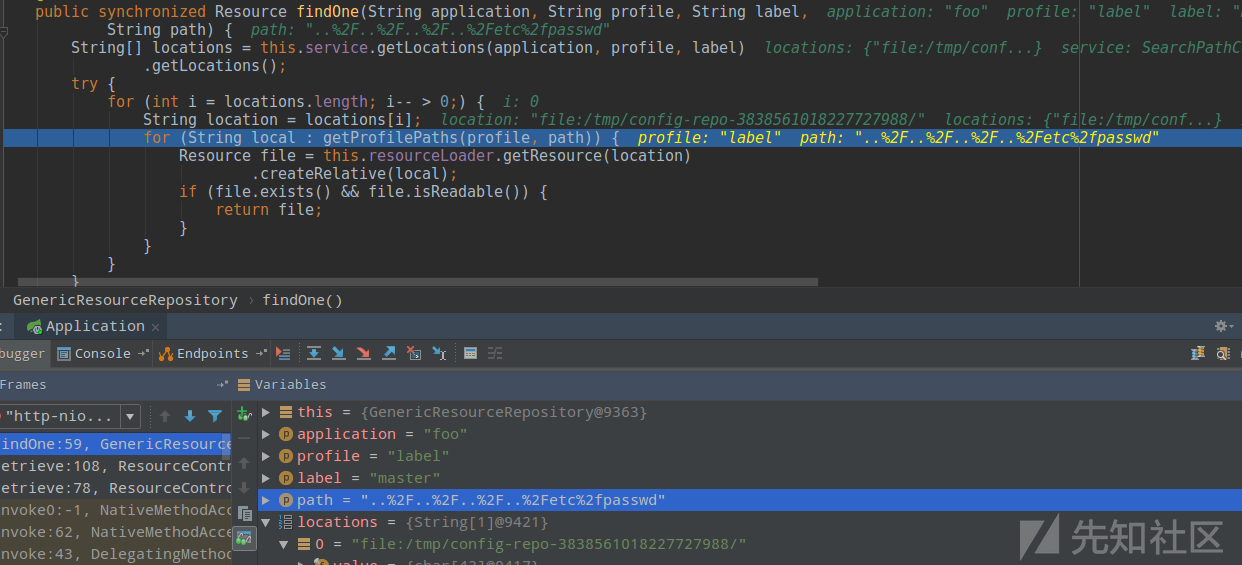Open the debug panel gear settings menu

point(1221,326)
